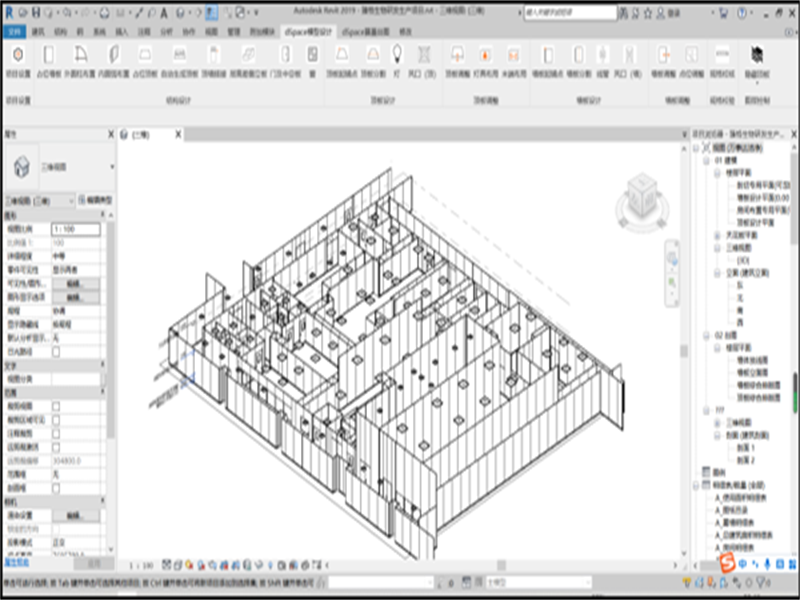Open the File menu tab
This screenshot has height=600, width=800.
(x=14, y=32)
